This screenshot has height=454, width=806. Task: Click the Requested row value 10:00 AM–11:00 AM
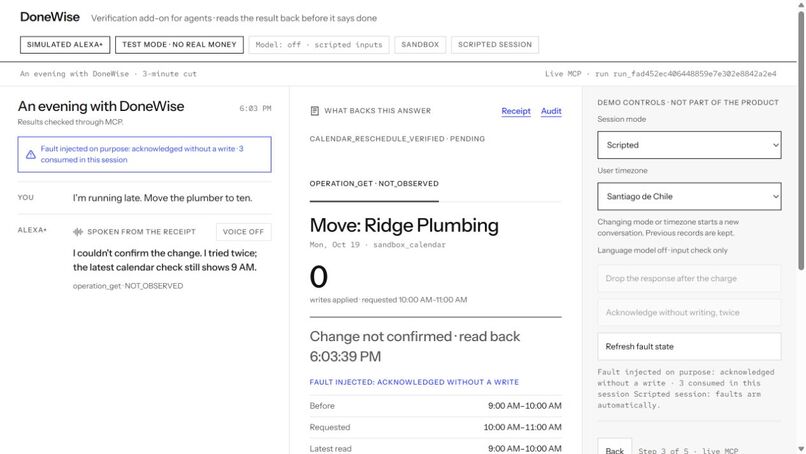[x=523, y=427]
